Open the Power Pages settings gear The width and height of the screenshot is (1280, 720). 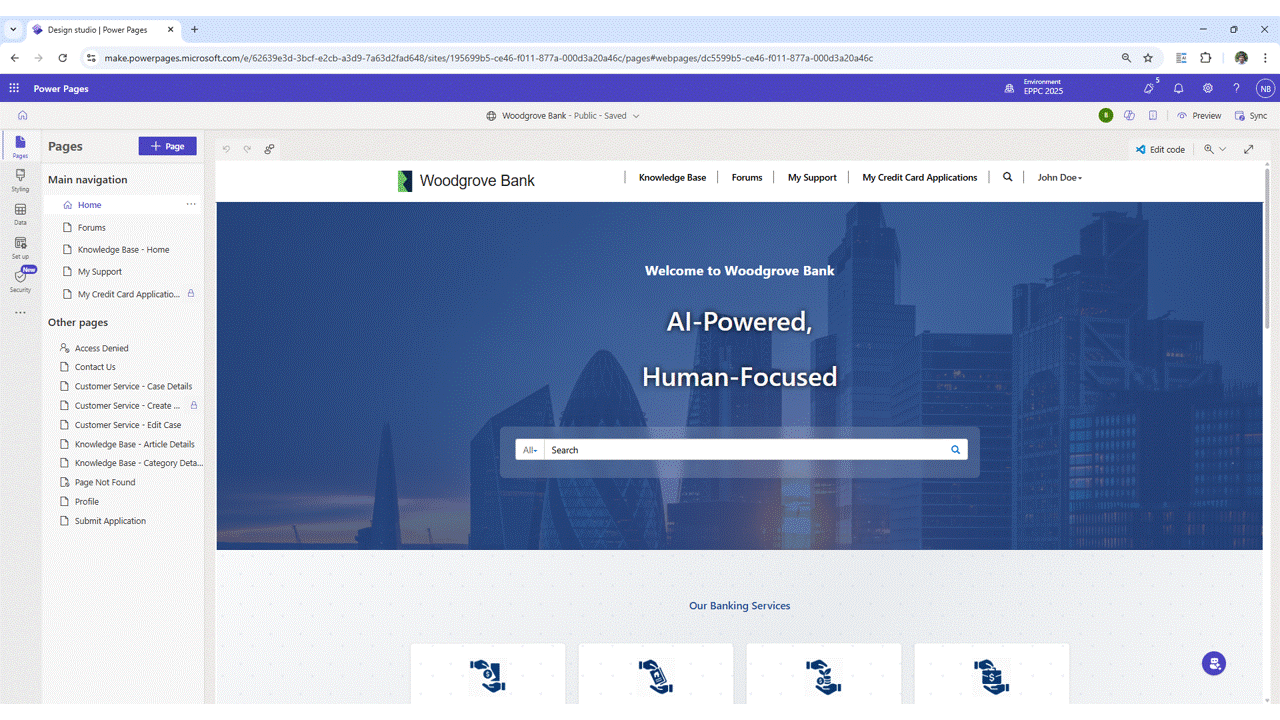pyautogui.click(x=1207, y=88)
